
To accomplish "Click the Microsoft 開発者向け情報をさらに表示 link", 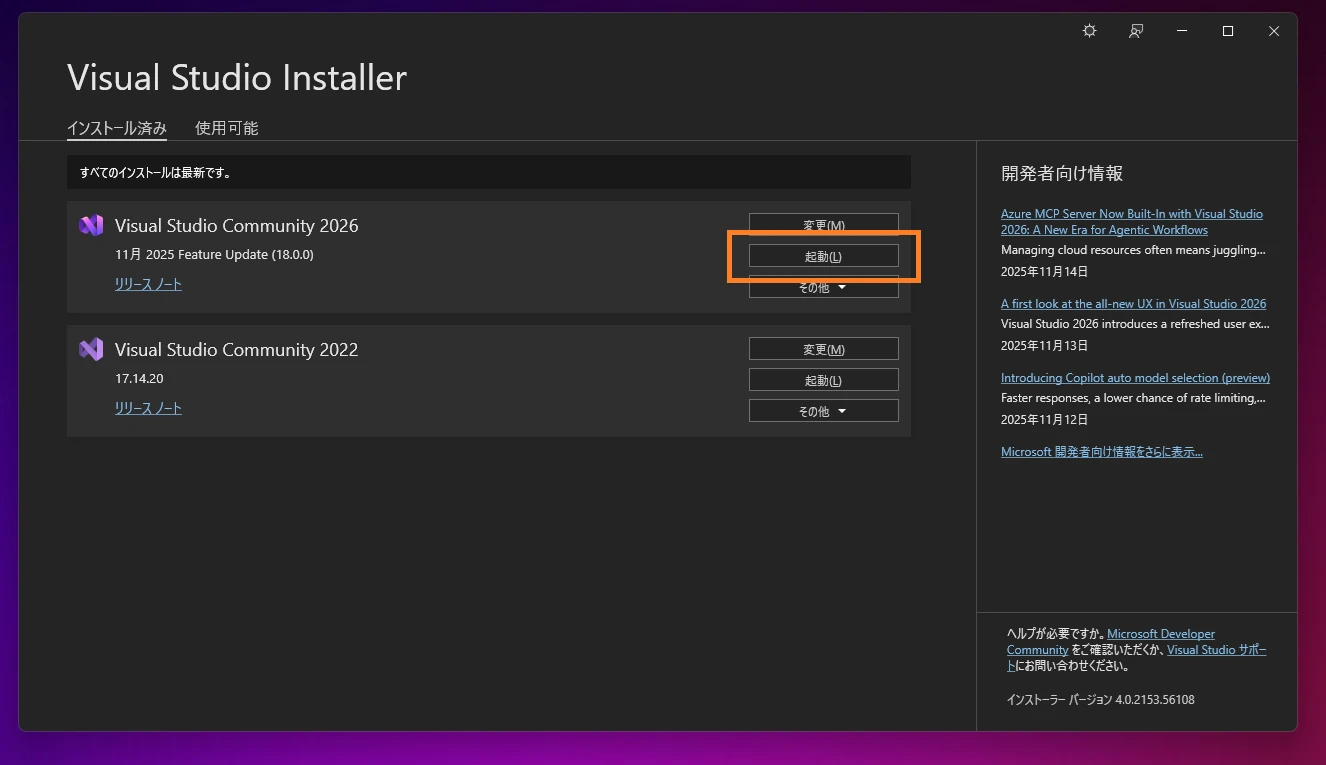I will tap(1102, 451).
